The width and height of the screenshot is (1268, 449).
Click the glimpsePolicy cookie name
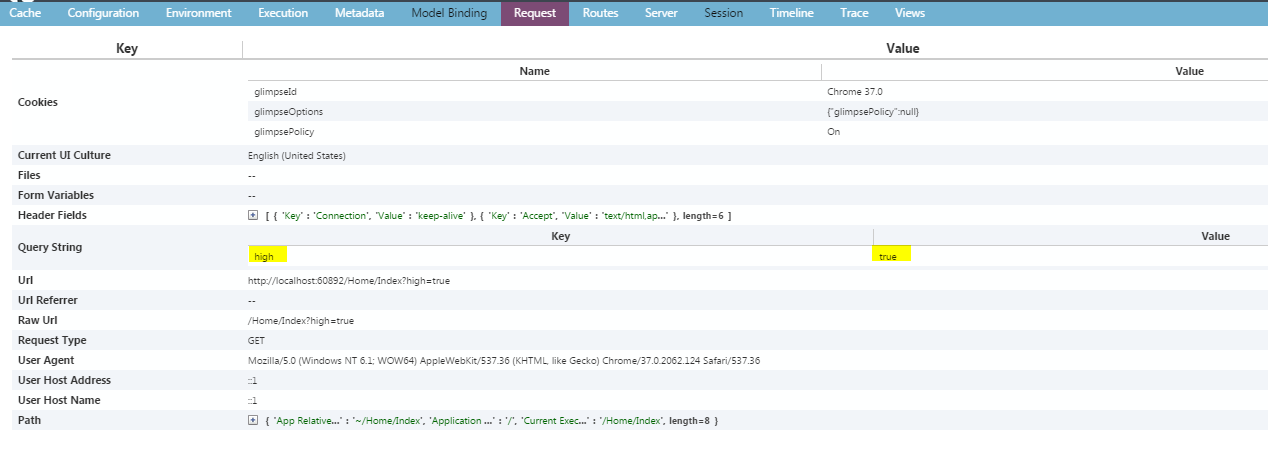[284, 131]
